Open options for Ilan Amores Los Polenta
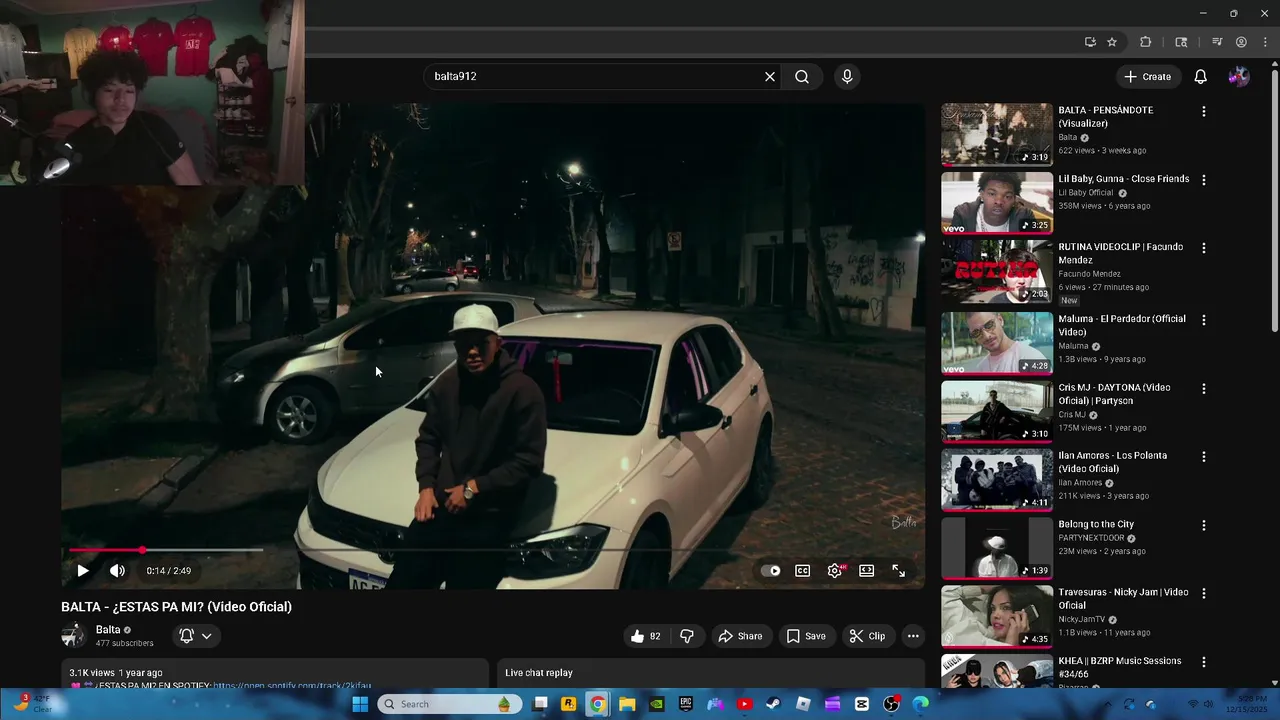Image resolution: width=1280 pixels, height=720 pixels. tap(1204, 457)
